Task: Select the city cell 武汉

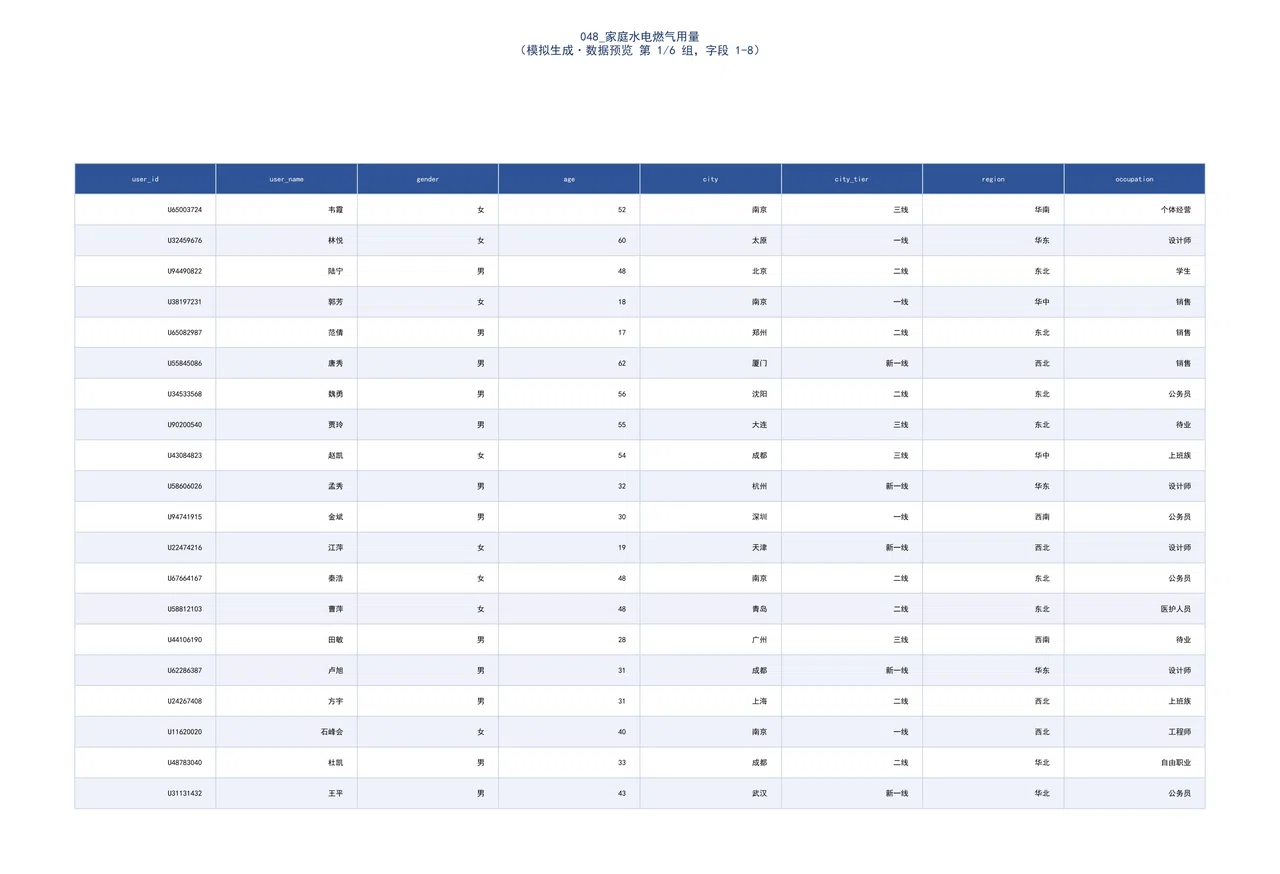Action: [x=711, y=793]
